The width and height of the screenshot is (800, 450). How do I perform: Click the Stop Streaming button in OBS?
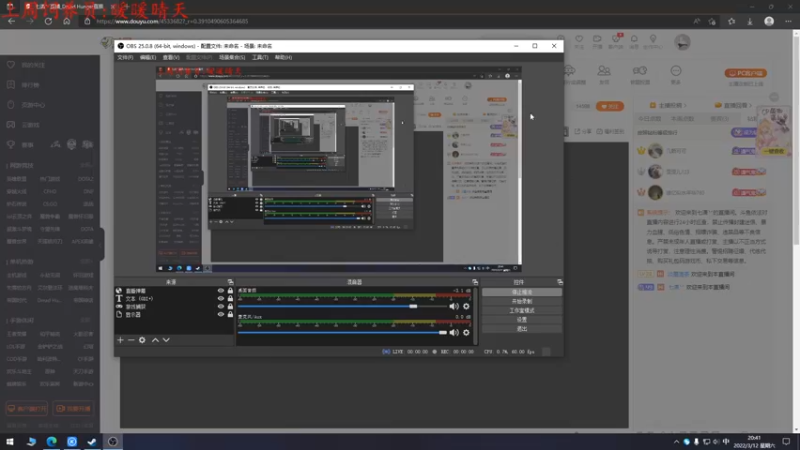(521, 292)
